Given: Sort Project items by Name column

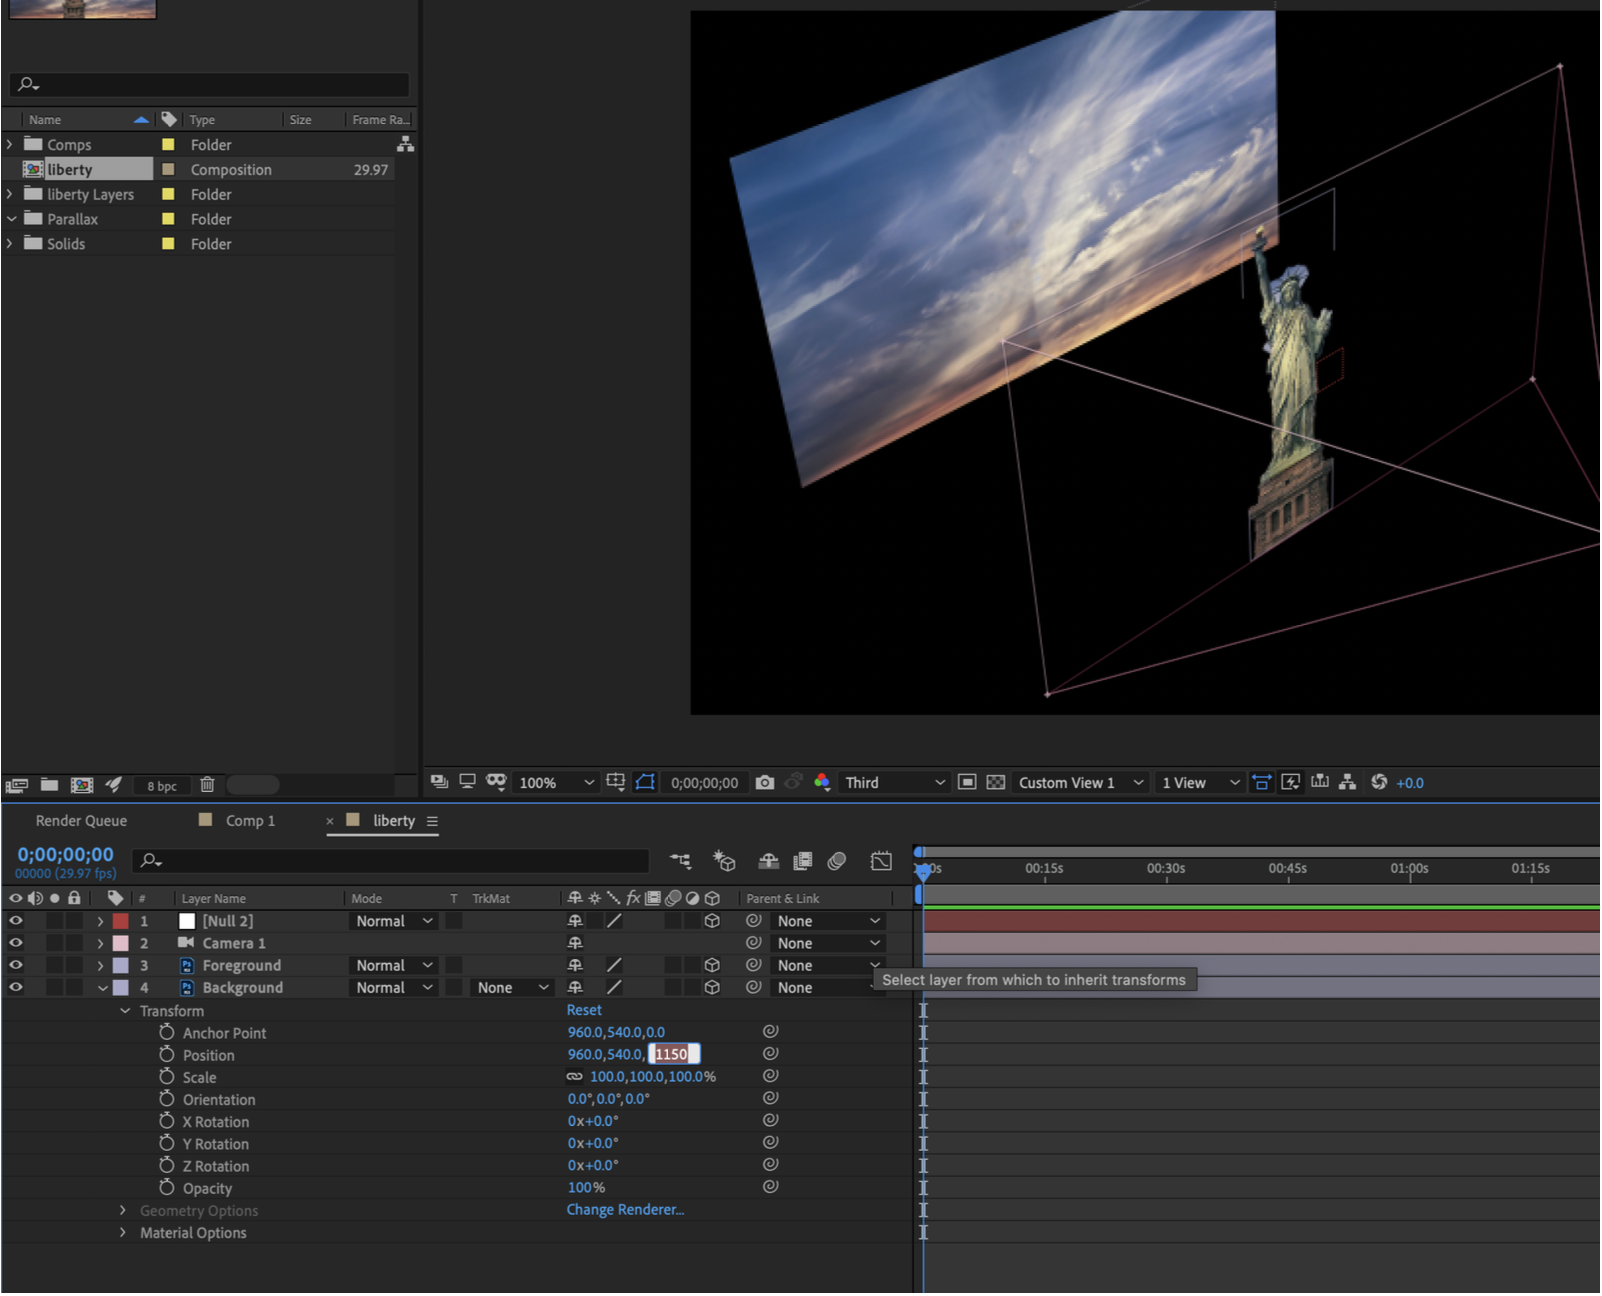Looking at the screenshot, I should click(x=45, y=120).
